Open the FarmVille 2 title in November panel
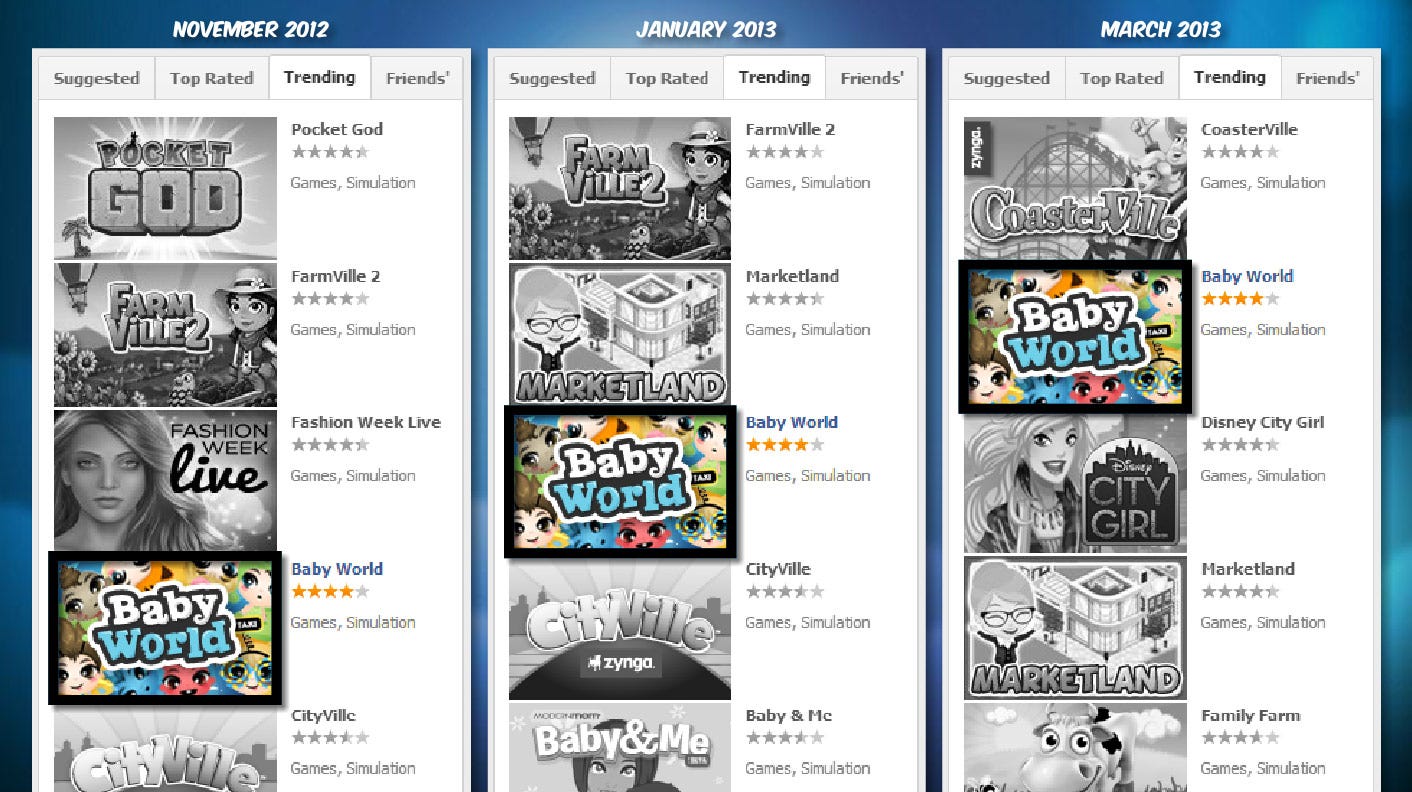Screen dimensions: 1412x792 pos(336,276)
